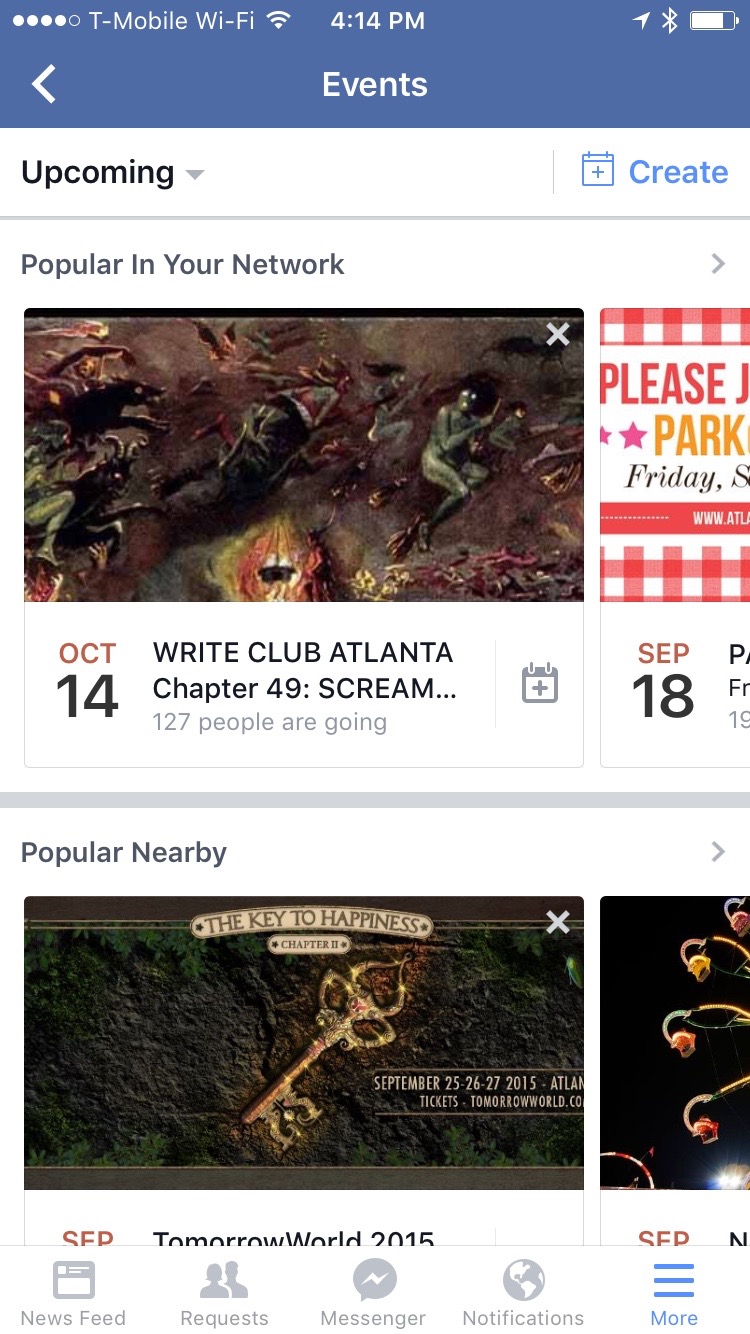Open Notifications globe tab

523,1292
